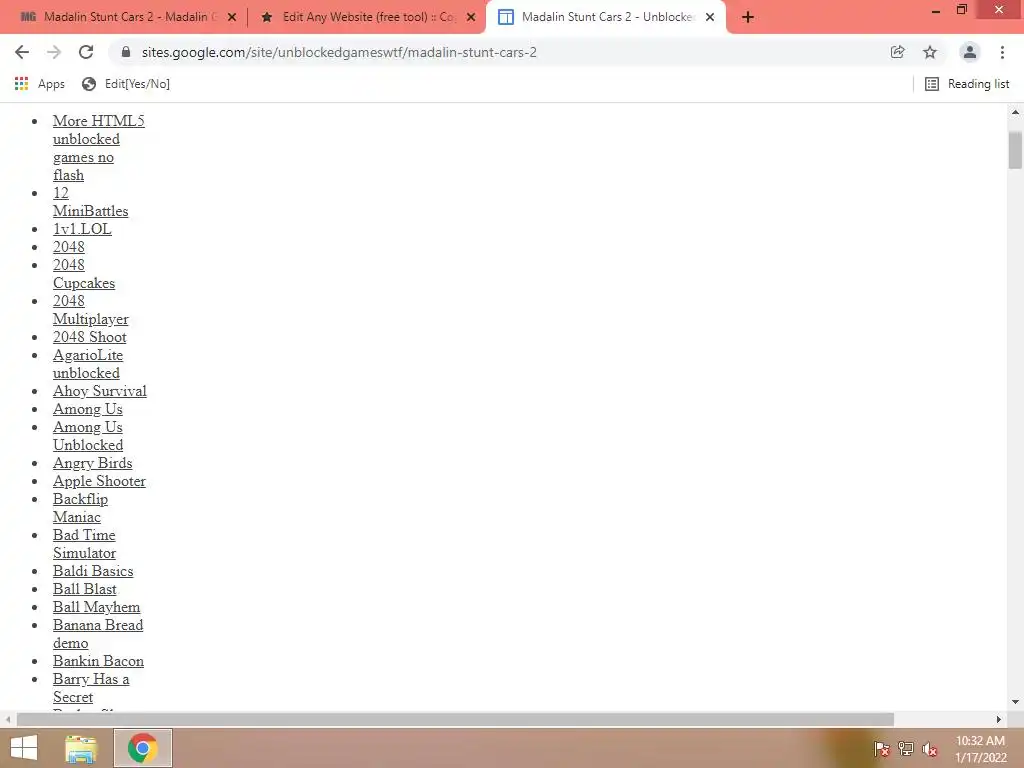Click the browser forward arrow
This screenshot has height=768, width=1024.
(54, 52)
